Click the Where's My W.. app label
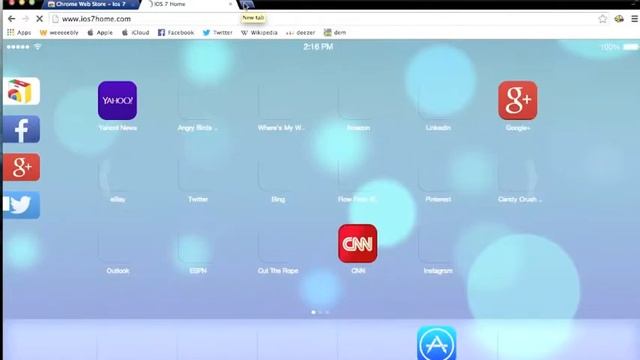This screenshot has height=360, width=640. pos(281,128)
